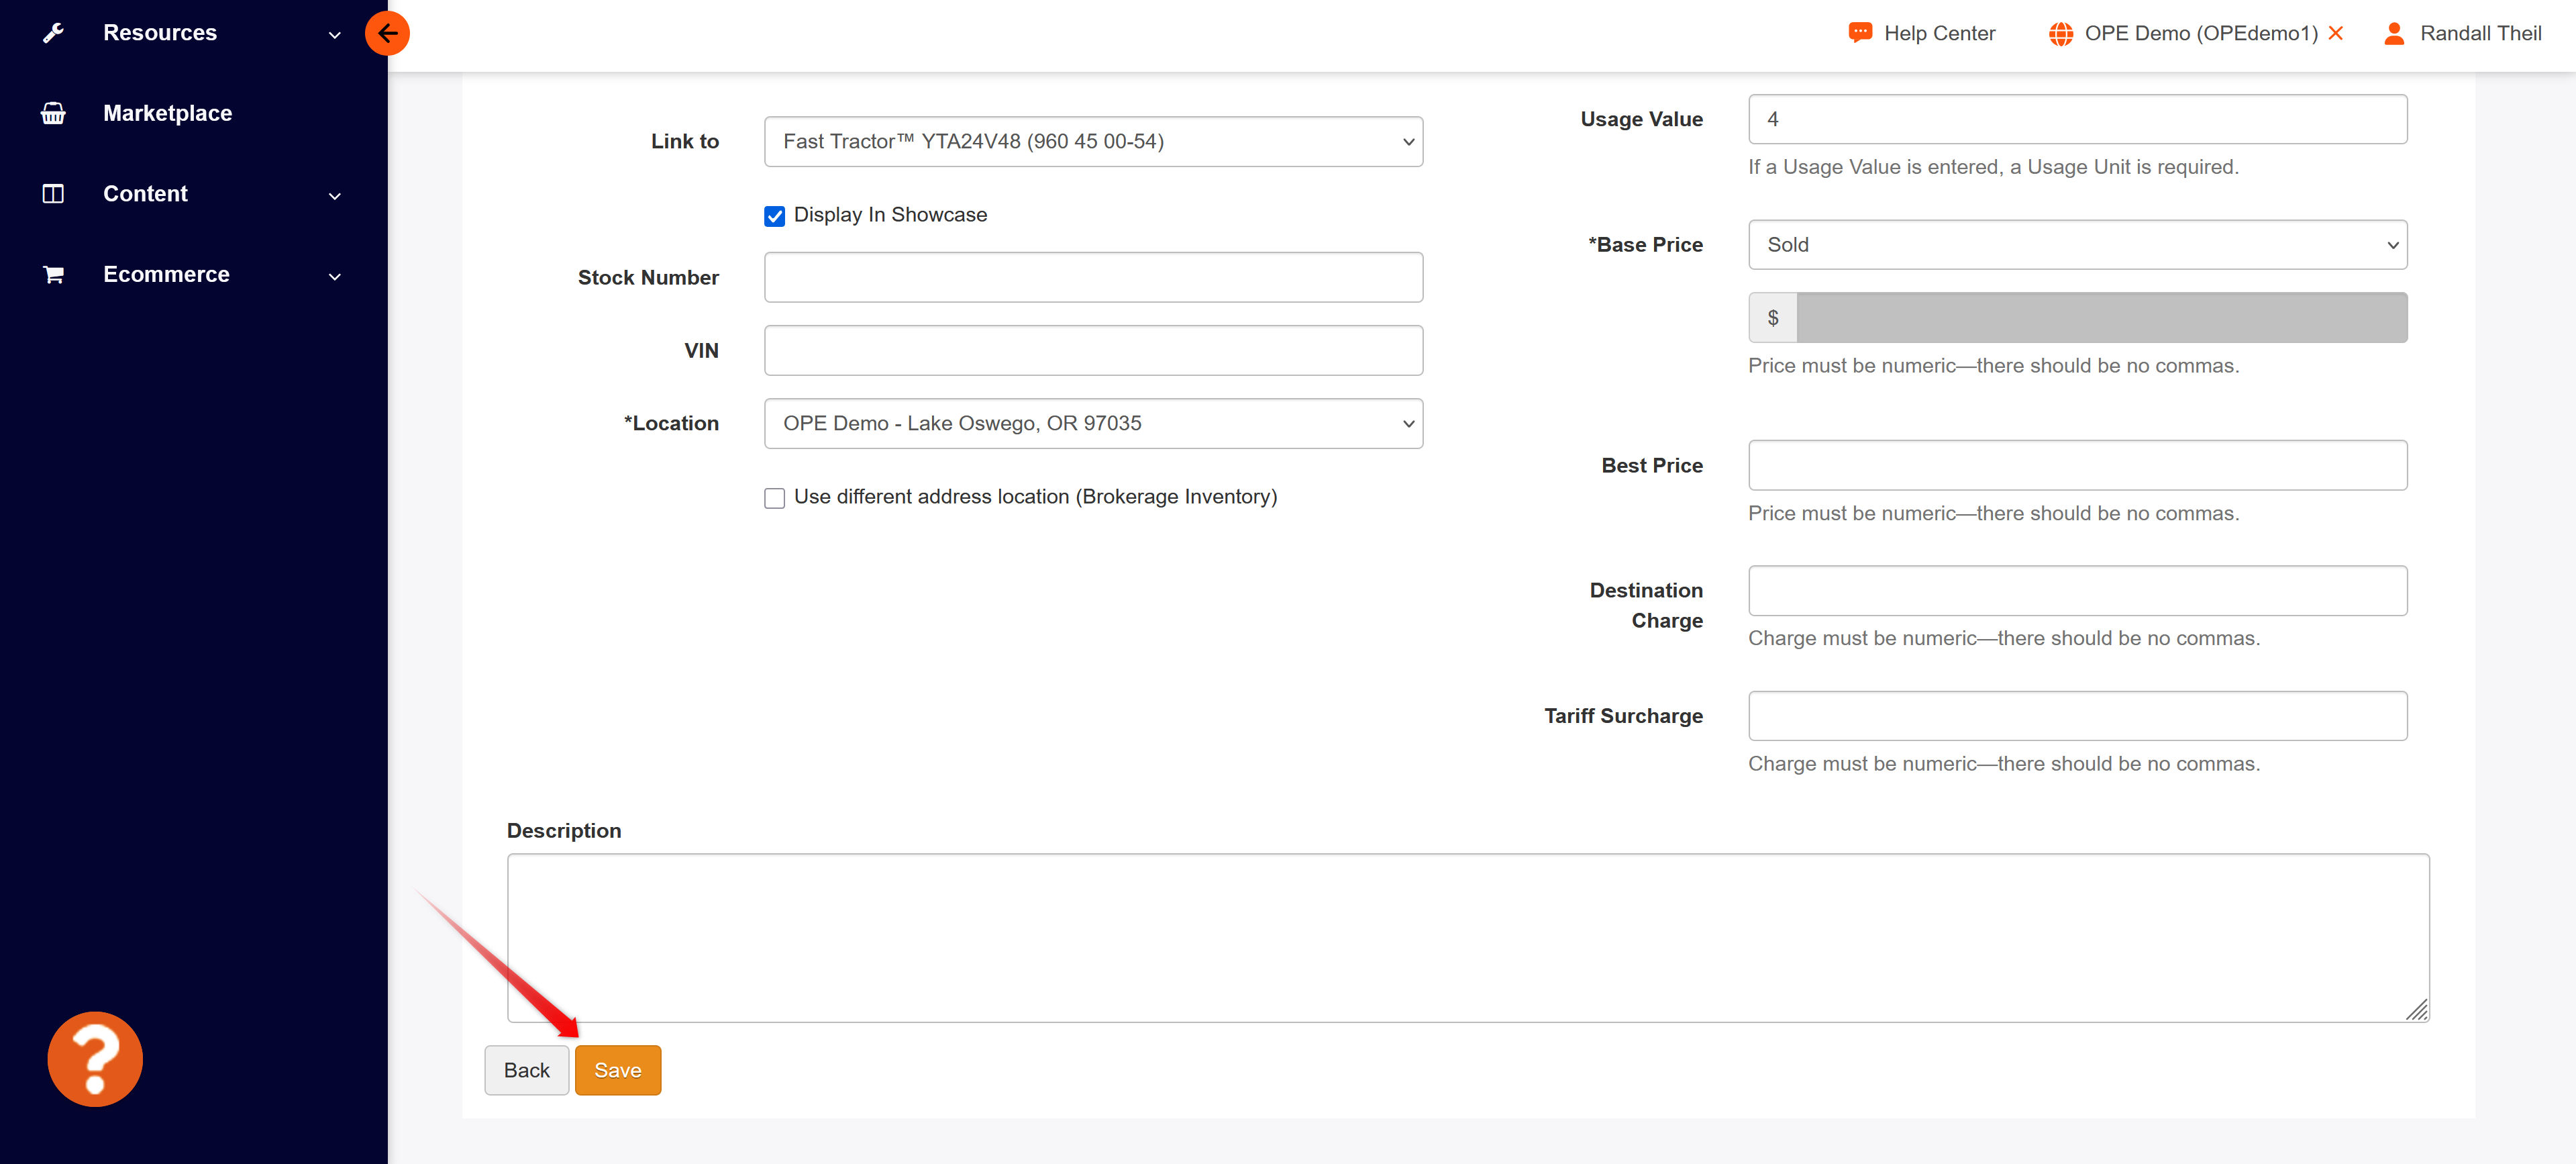2576x1164 pixels.
Task: Click the Ecommerce shopping cart icon
Action: pyautogui.click(x=54, y=274)
